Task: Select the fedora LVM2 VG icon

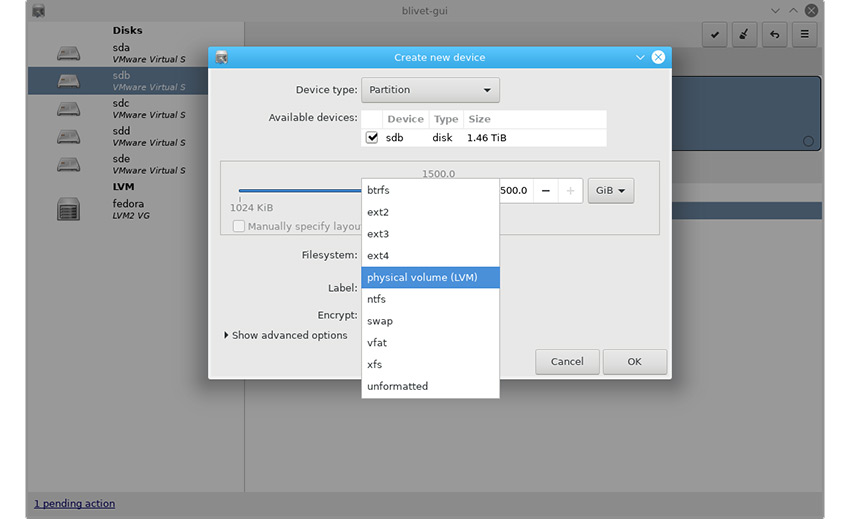Action: (68, 210)
